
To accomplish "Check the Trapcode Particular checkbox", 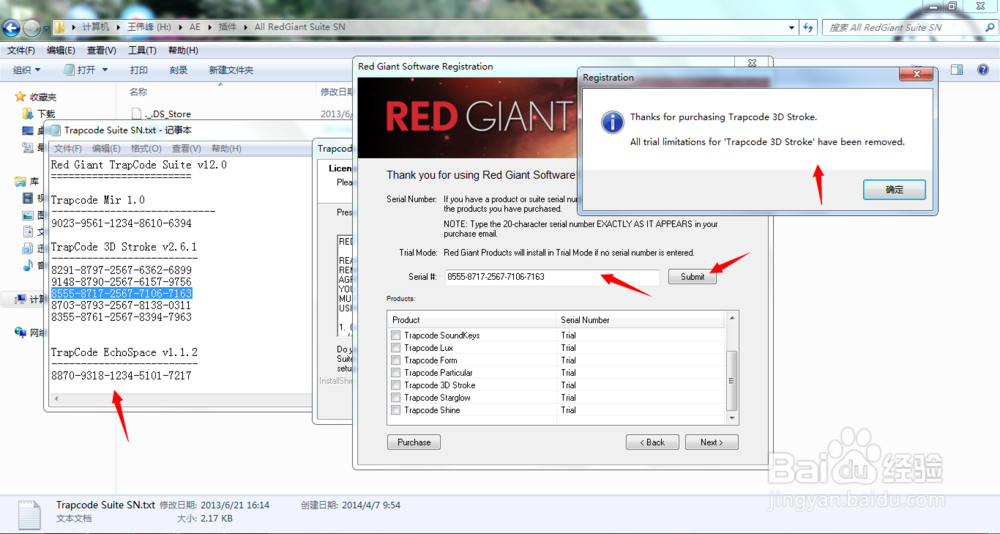I will pyautogui.click(x=396, y=373).
